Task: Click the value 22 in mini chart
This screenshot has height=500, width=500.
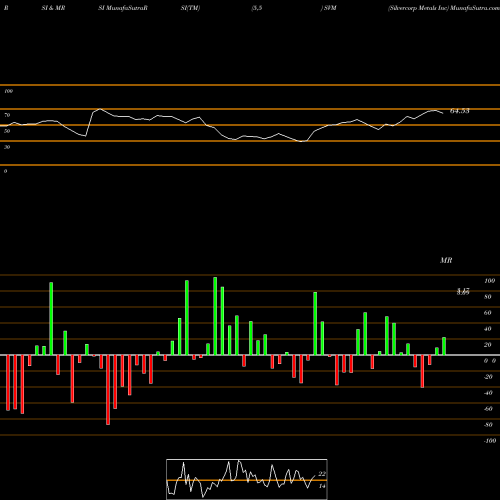Action: pyautogui.click(x=322, y=474)
